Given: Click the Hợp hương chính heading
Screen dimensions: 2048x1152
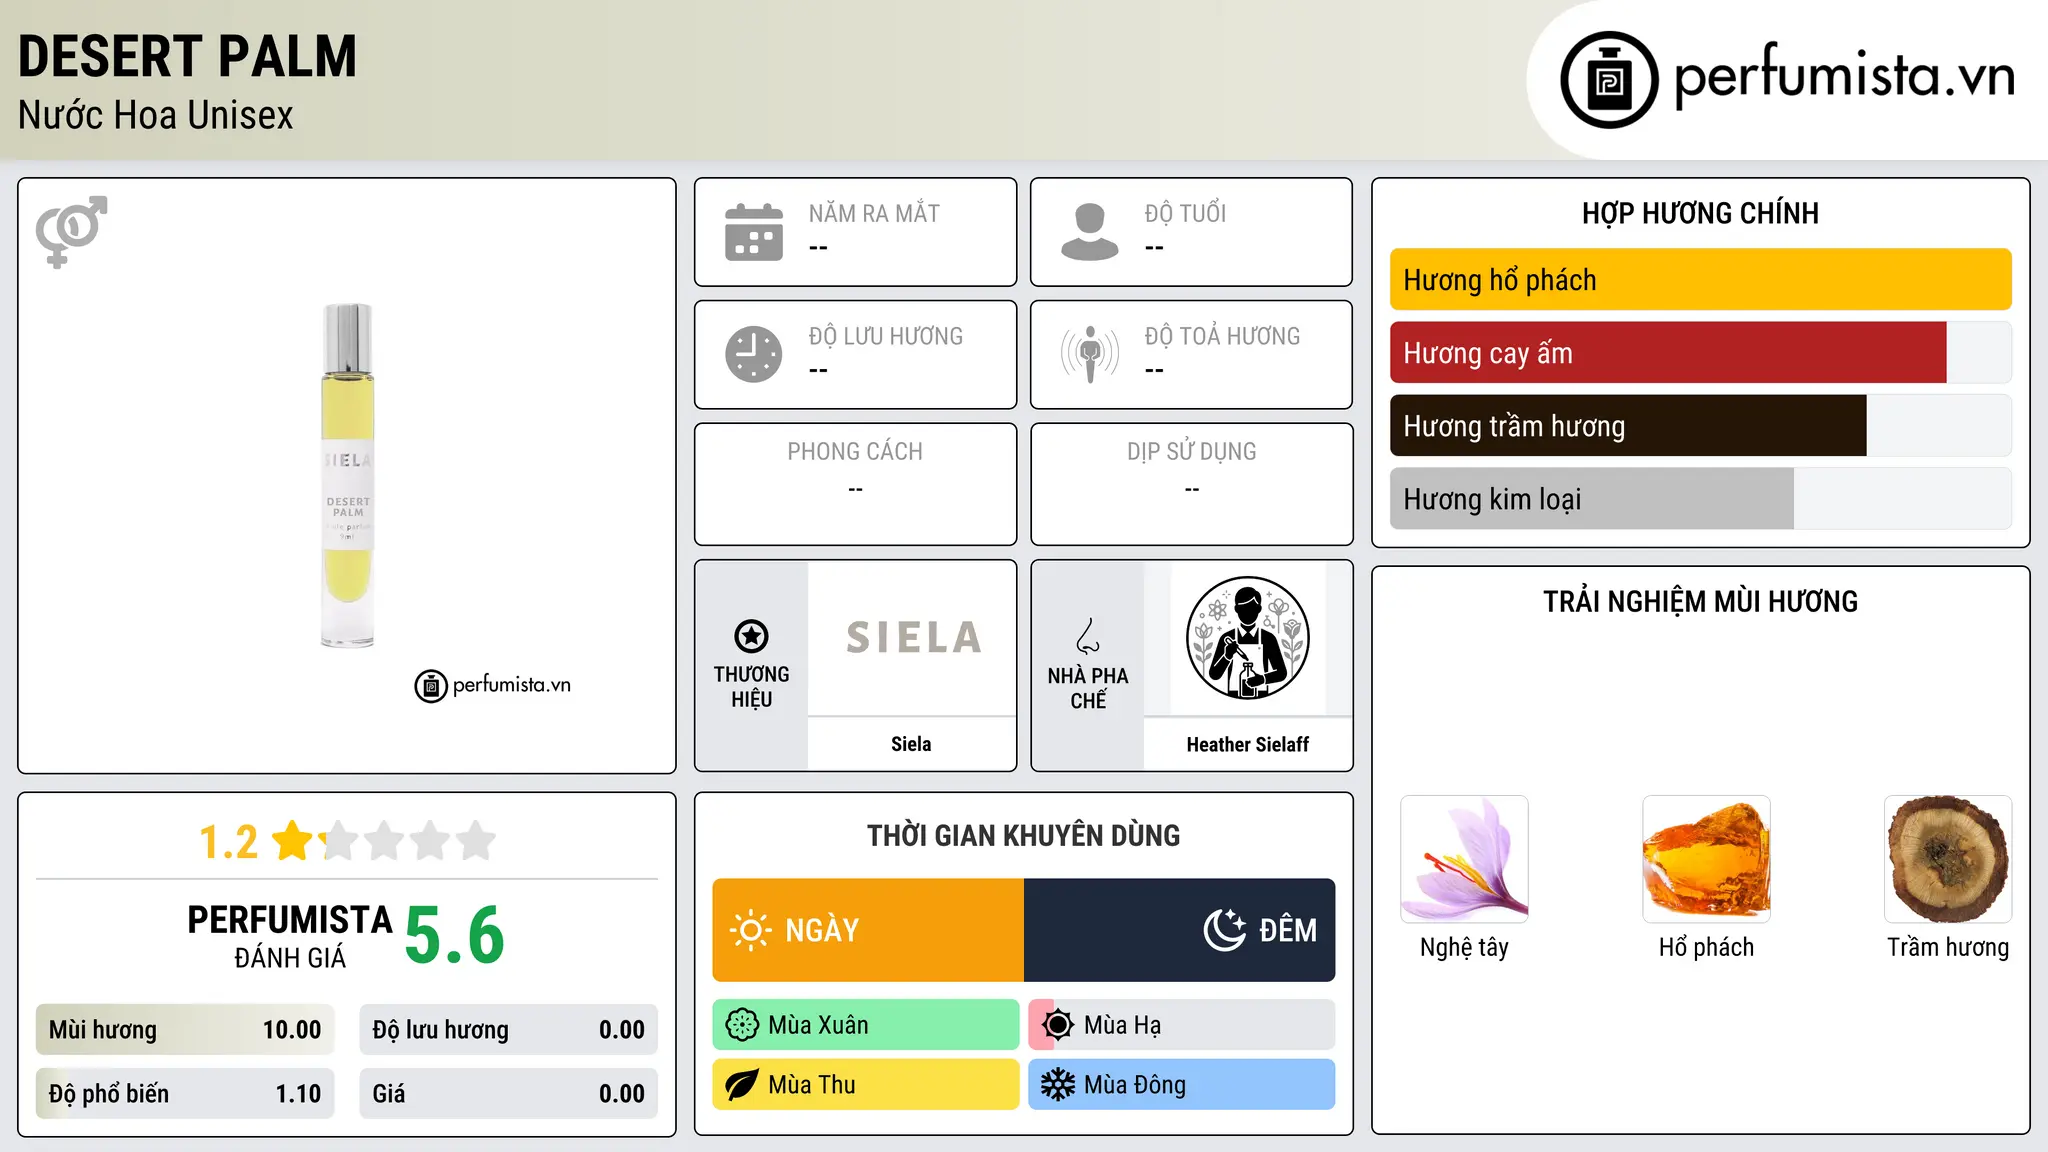Looking at the screenshot, I should (1700, 213).
